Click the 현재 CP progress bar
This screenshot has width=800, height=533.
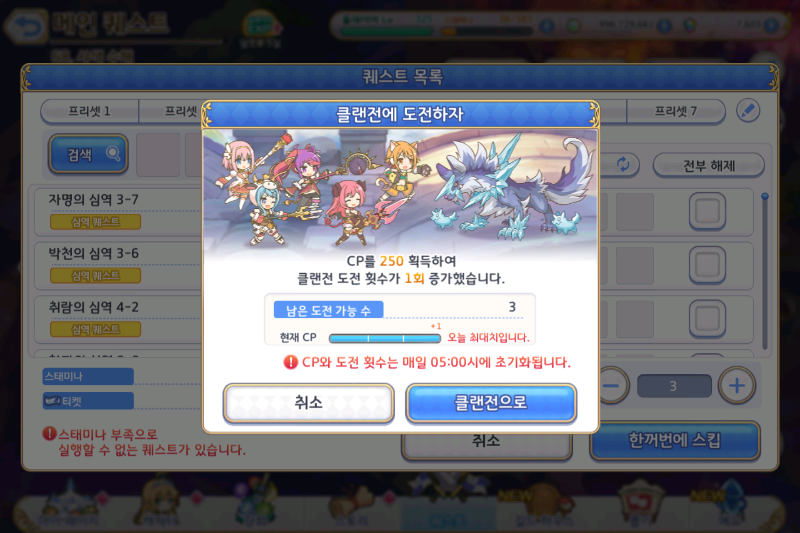[385, 338]
